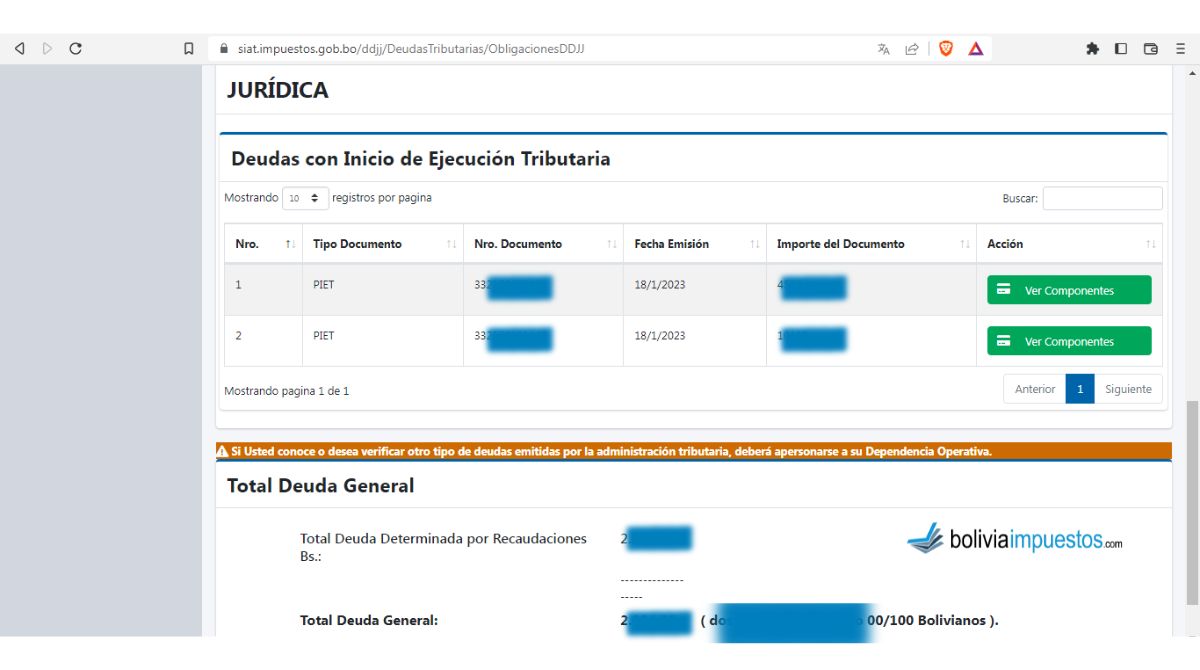
Task: Go to the Siguiente page
Action: pyautogui.click(x=1128, y=389)
